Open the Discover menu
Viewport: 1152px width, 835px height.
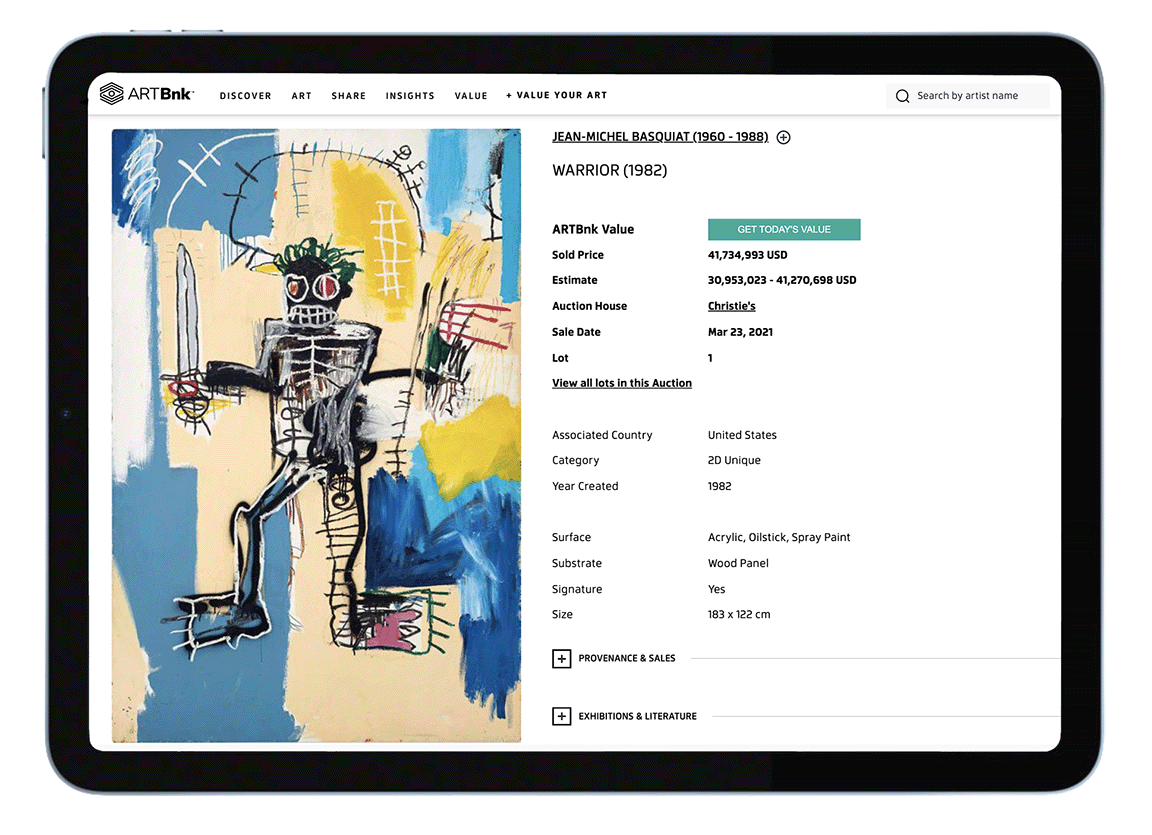245,96
